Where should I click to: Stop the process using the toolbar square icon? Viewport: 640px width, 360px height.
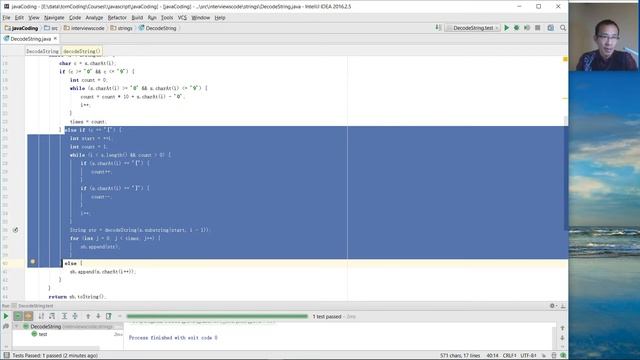point(538,28)
